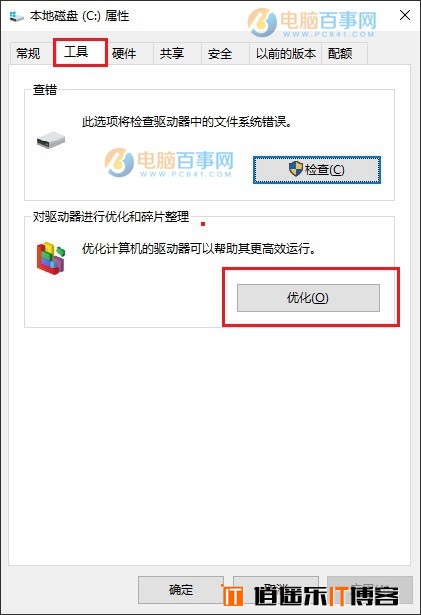Switch to the 常规 tab

28,53
